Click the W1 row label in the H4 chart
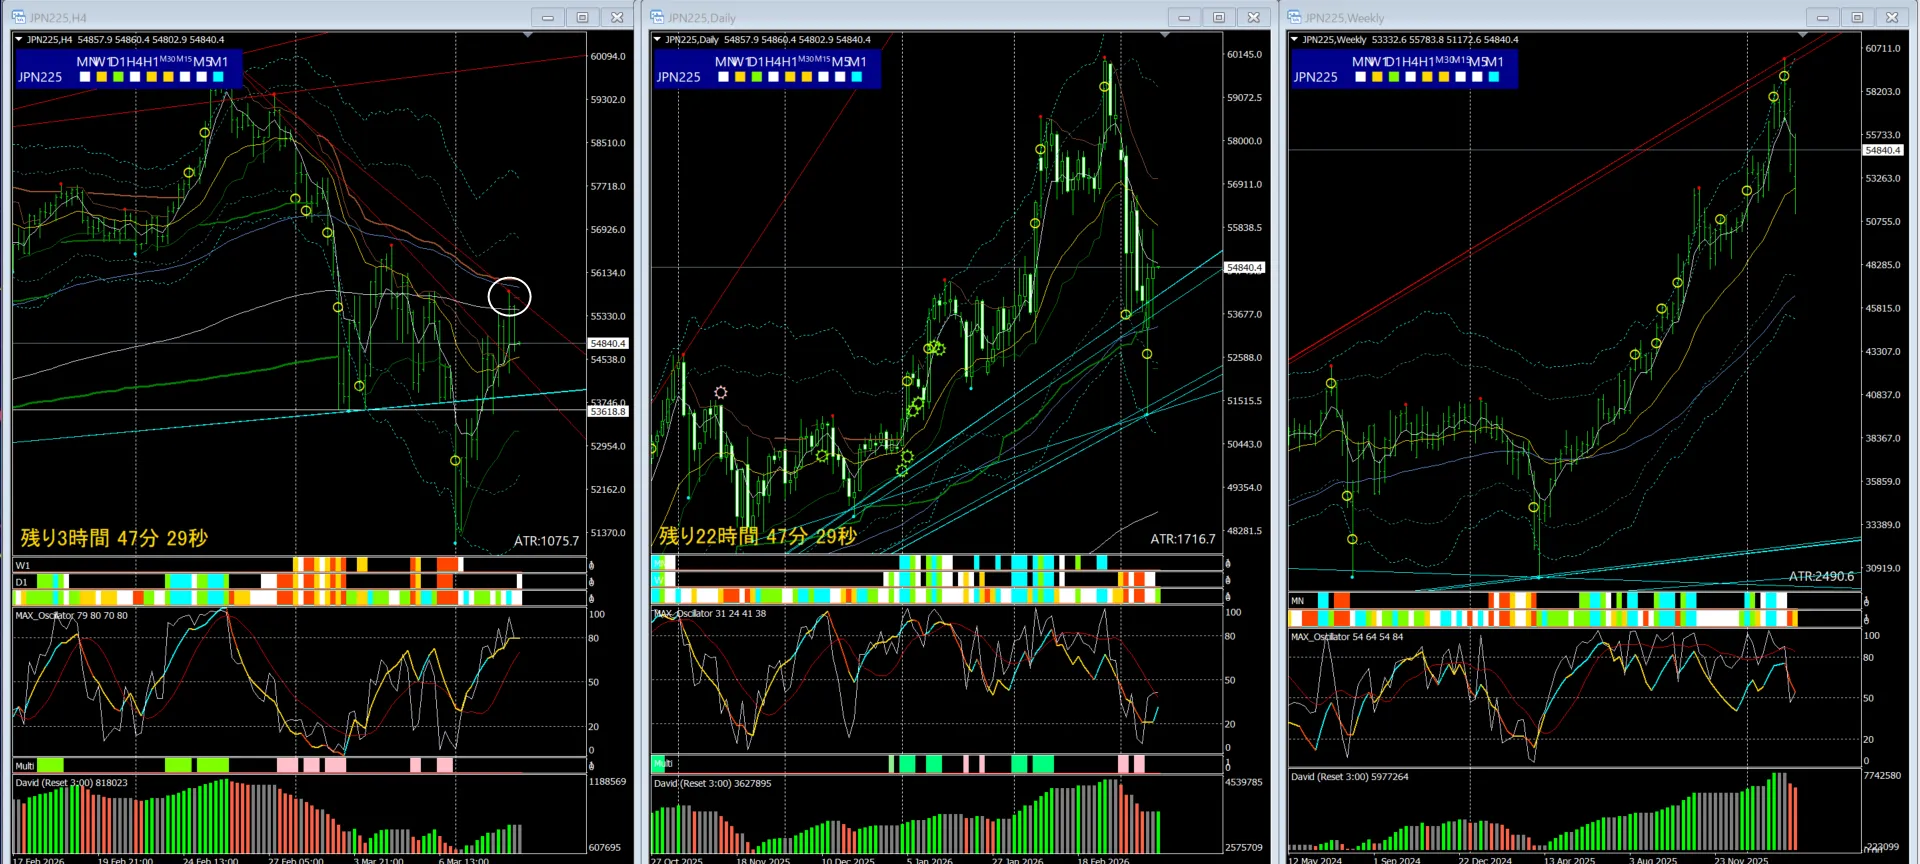This screenshot has height=864, width=1920. click(23, 566)
